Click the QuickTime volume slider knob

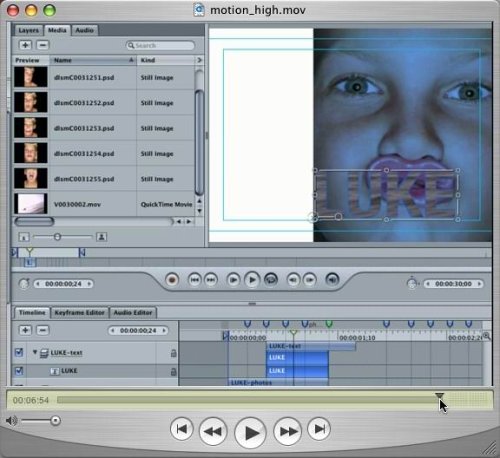pos(55,420)
